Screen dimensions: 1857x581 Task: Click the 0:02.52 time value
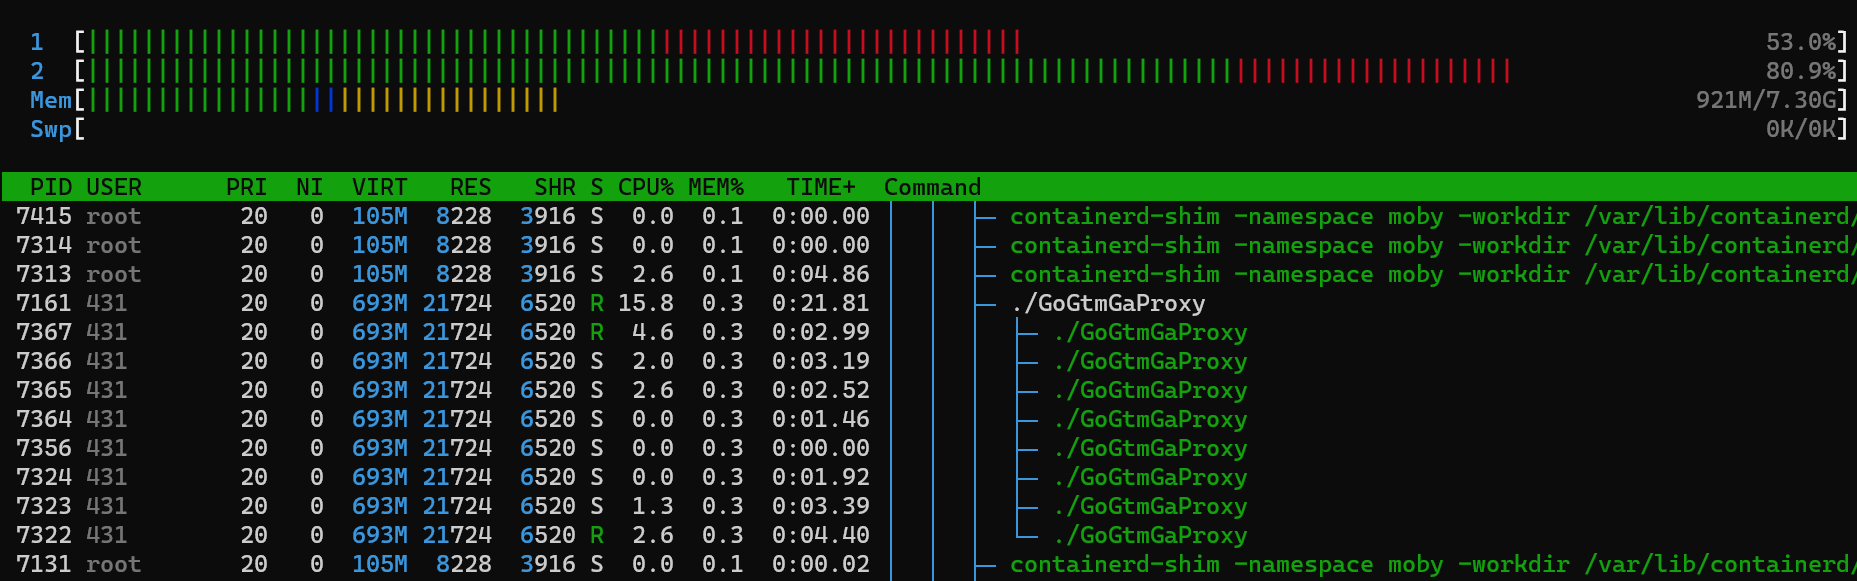(x=821, y=390)
